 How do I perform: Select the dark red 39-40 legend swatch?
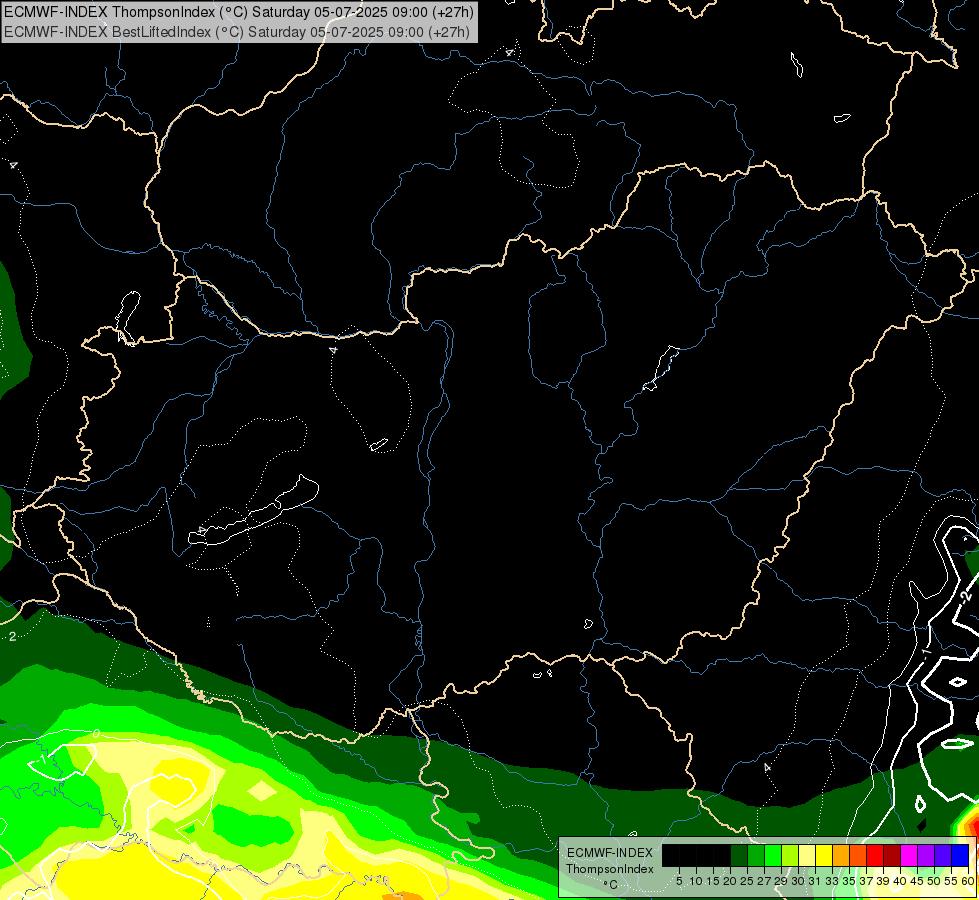point(892,855)
